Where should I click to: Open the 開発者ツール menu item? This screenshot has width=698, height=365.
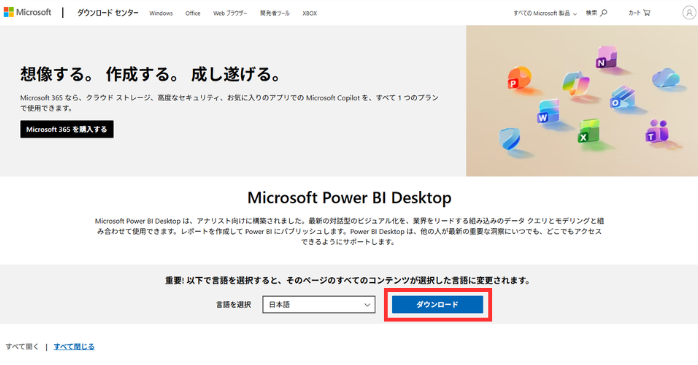(275, 13)
